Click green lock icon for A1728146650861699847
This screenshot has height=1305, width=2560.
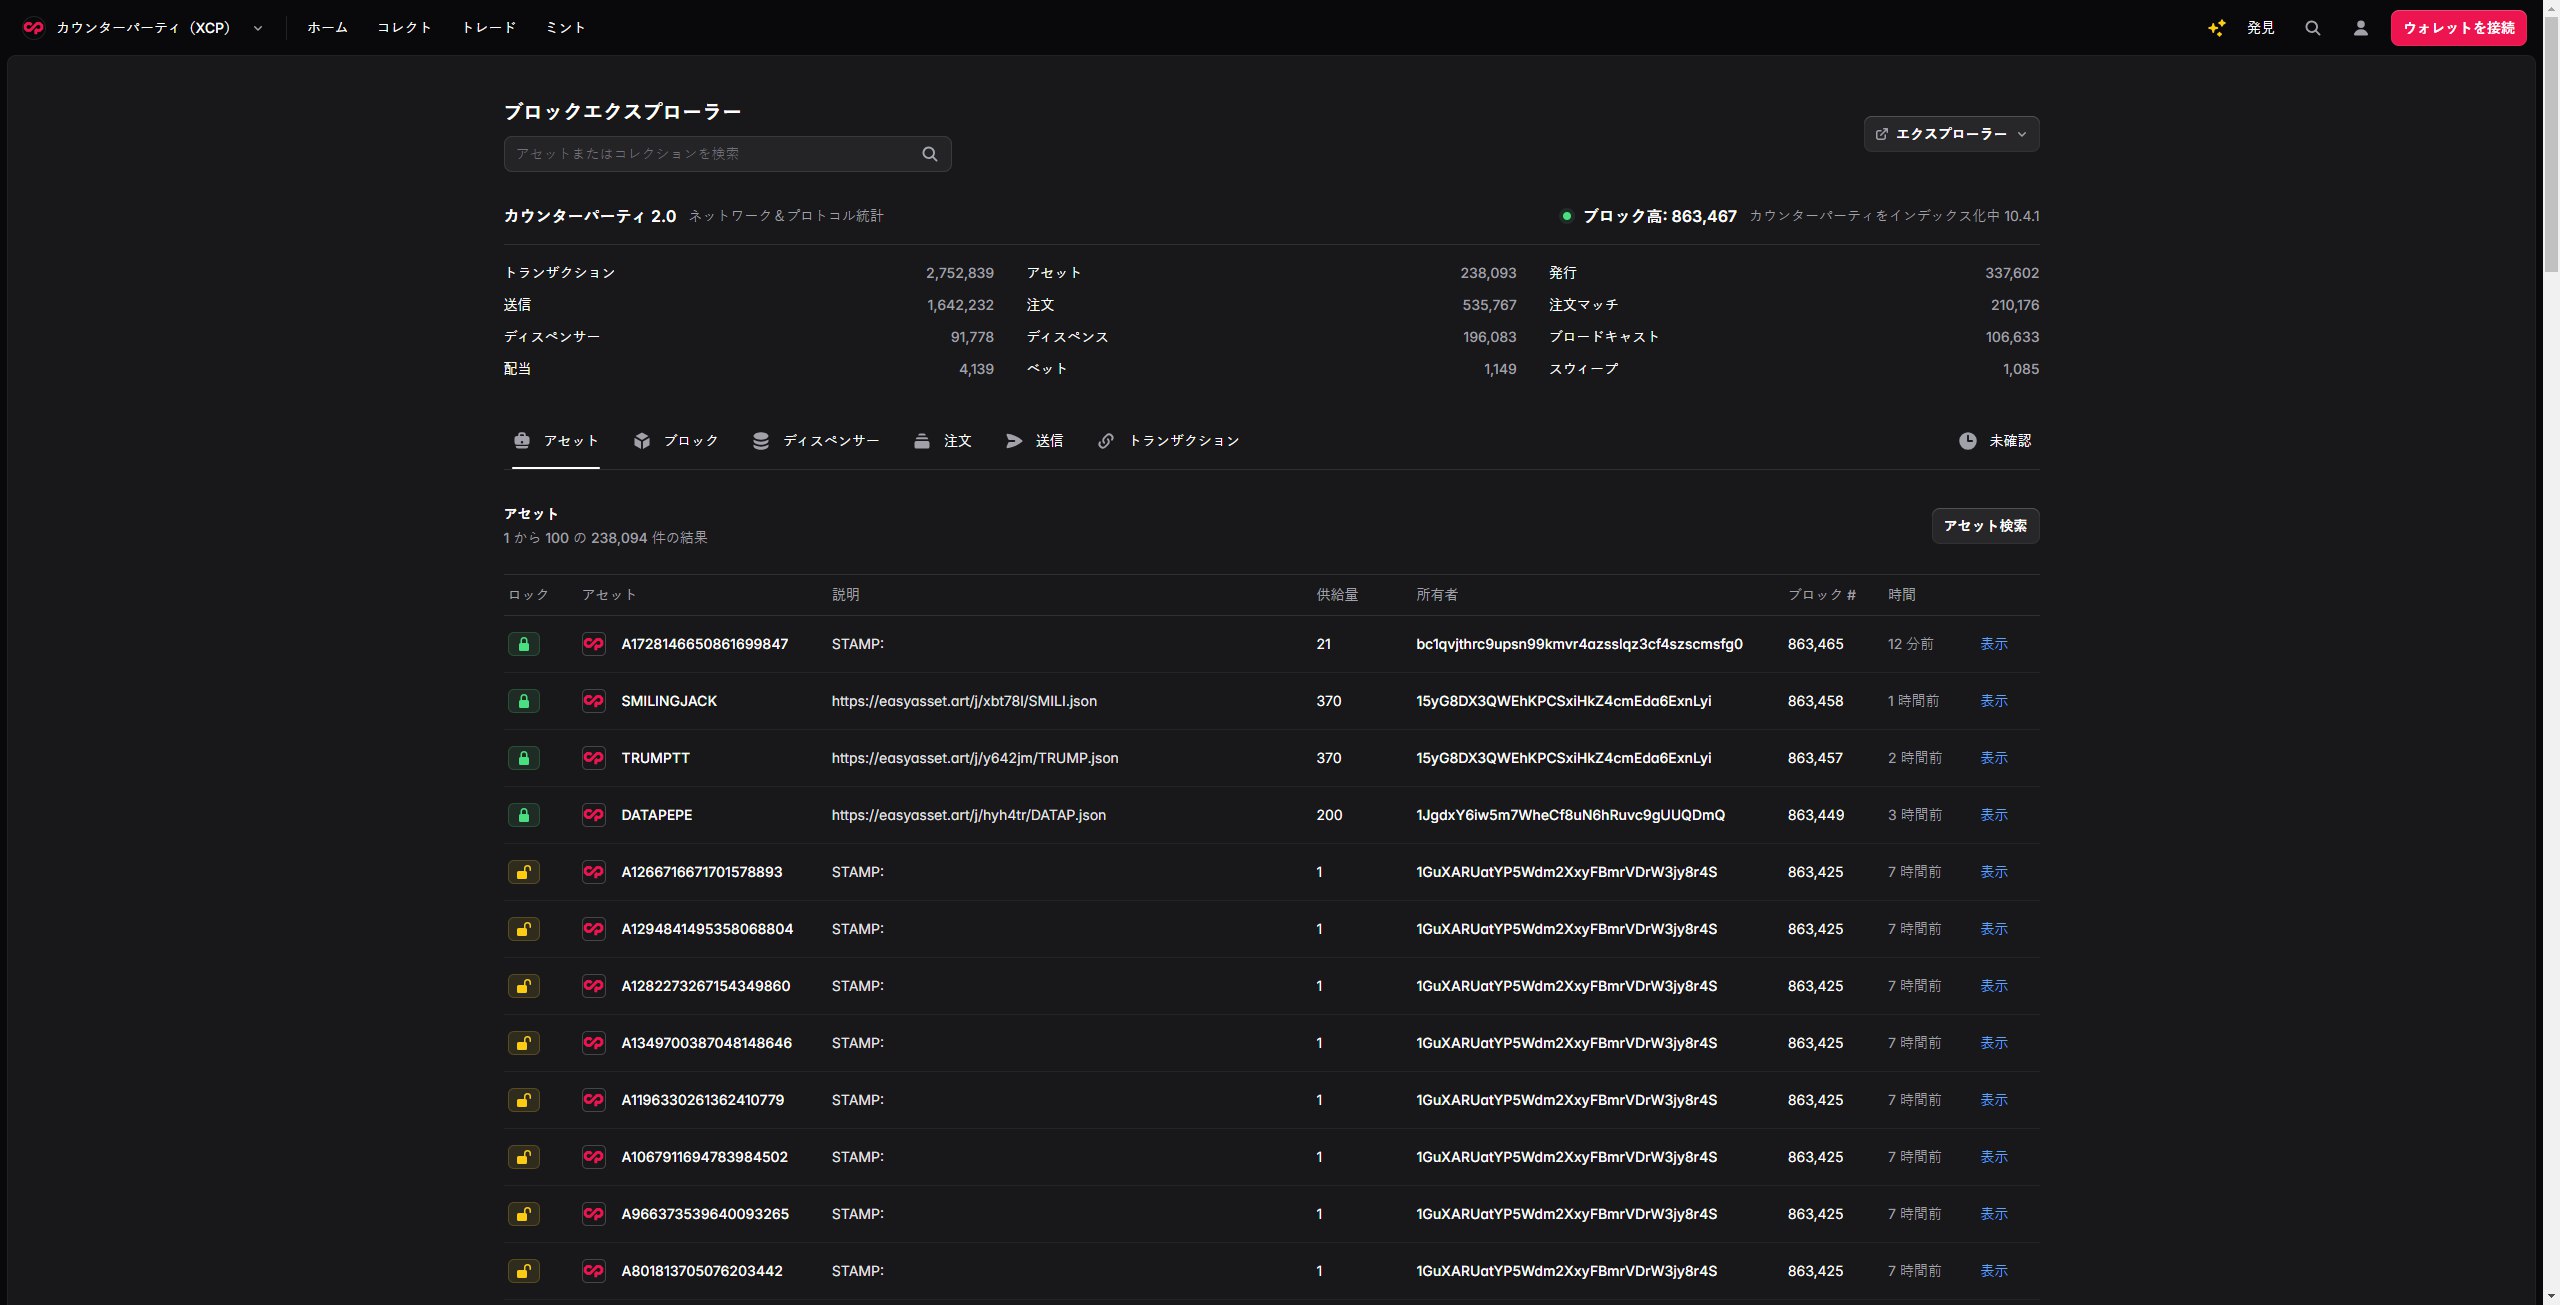point(523,644)
